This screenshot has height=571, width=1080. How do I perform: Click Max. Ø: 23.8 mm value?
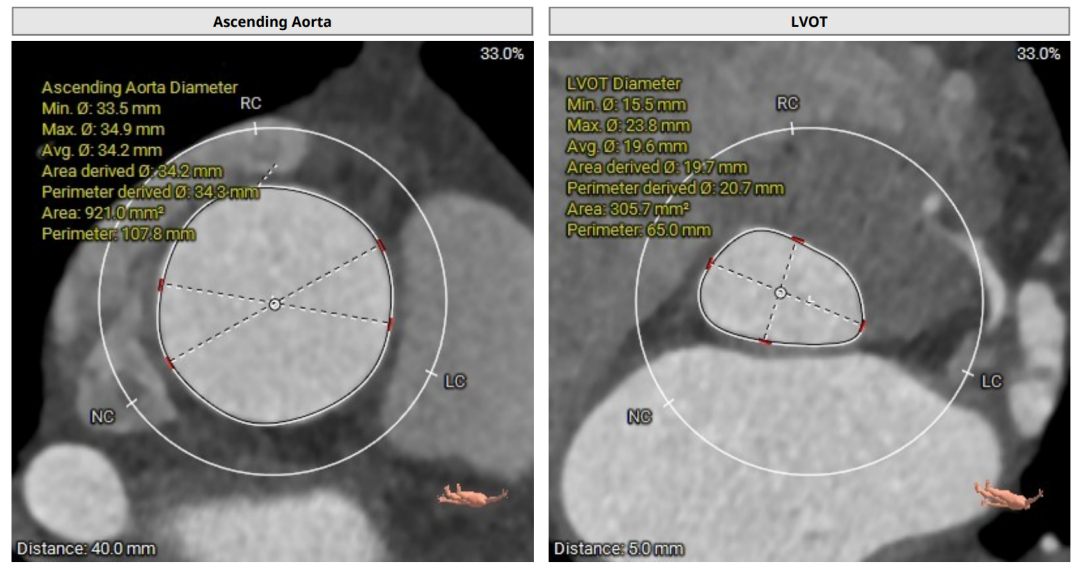coord(629,125)
